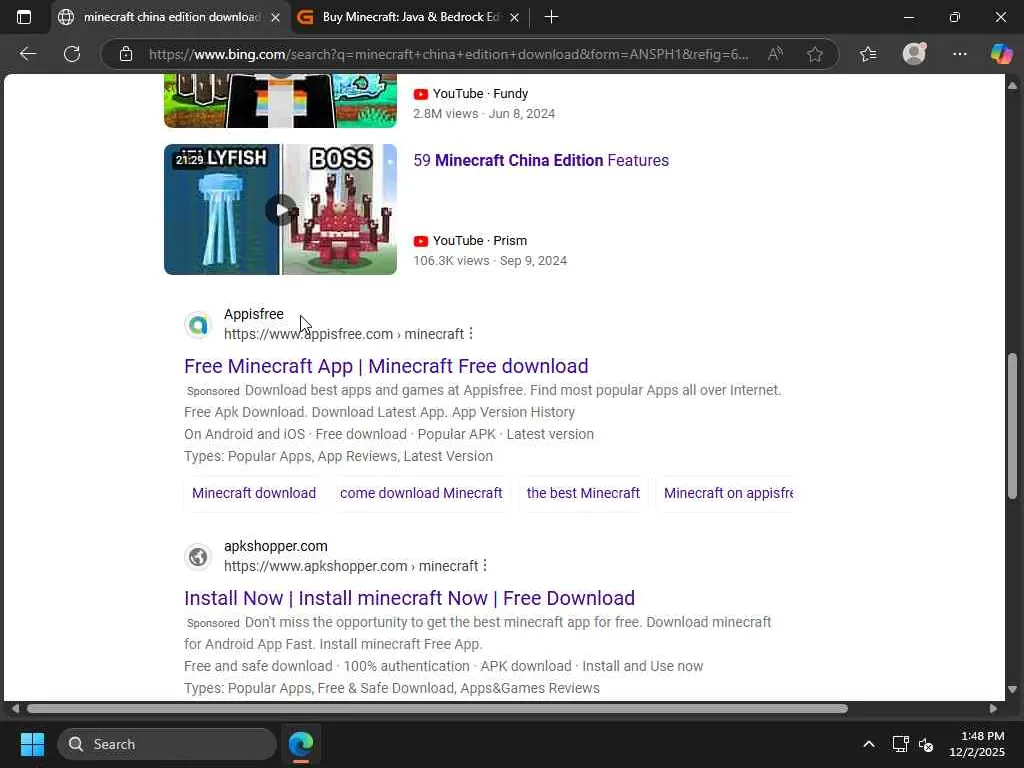Open Microsoft Edge from the taskbar
The image size is (1024, 768).
tap(301, 744)
